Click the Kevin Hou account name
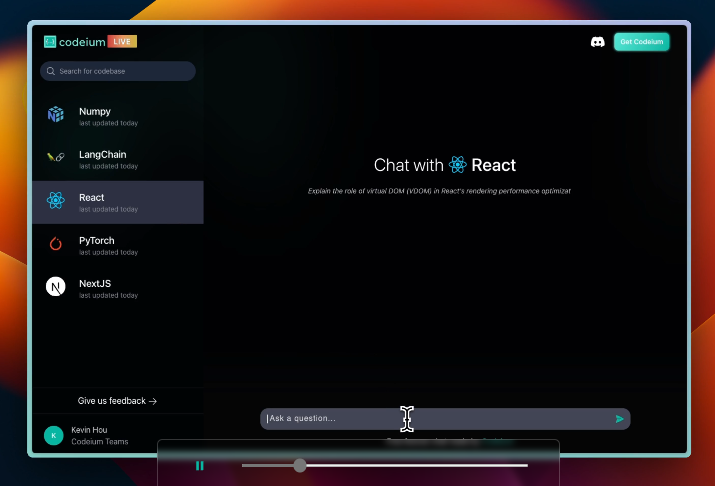The height and width of the screenshot is (486, 715). (89, 430)
